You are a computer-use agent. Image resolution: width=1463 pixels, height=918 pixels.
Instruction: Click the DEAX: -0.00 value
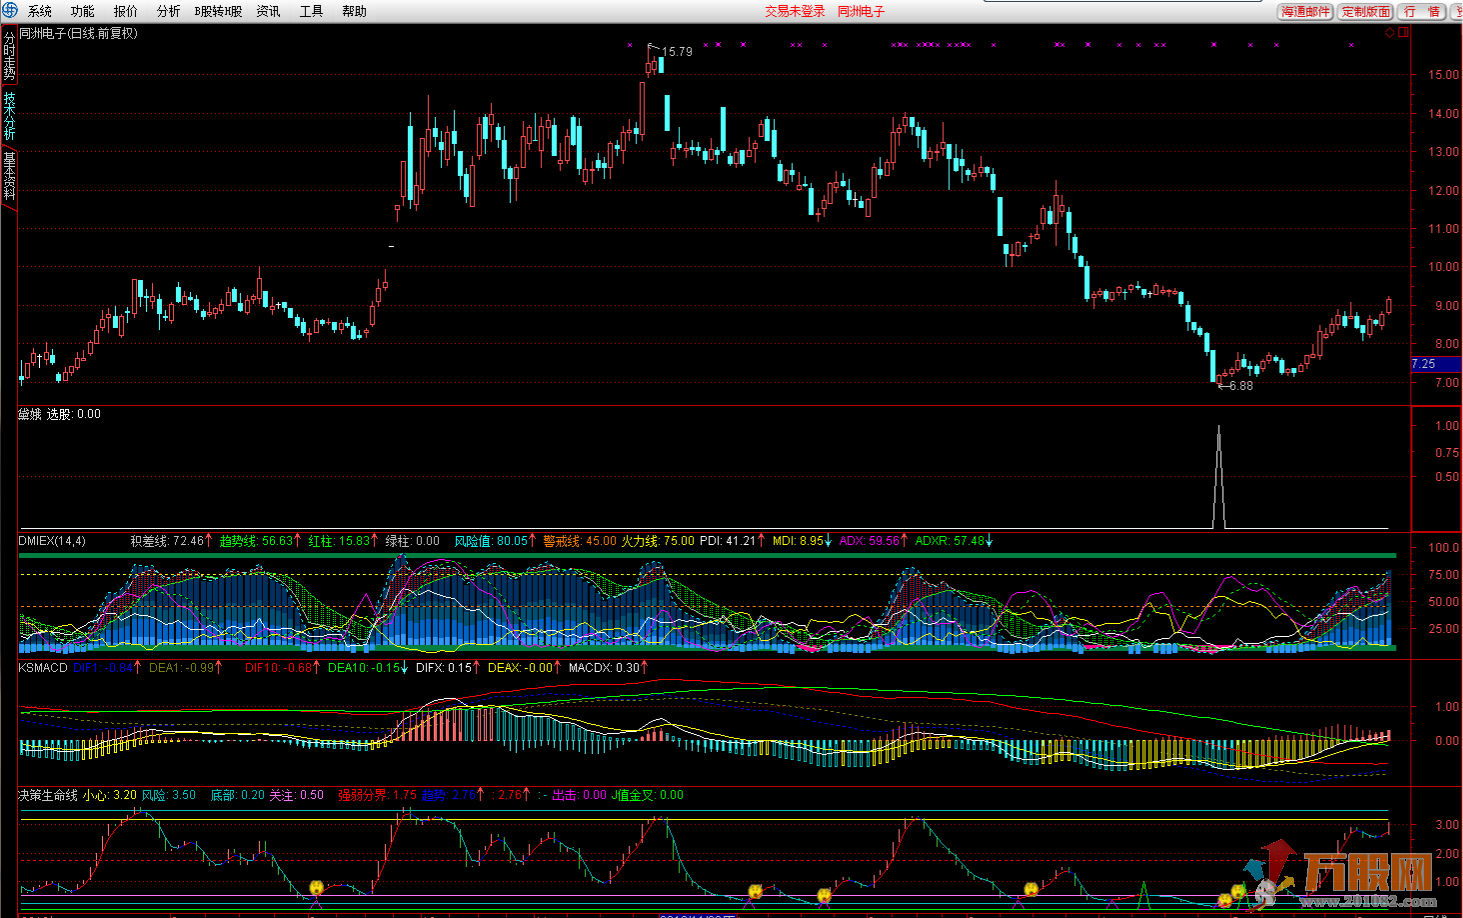pos(520,668)
